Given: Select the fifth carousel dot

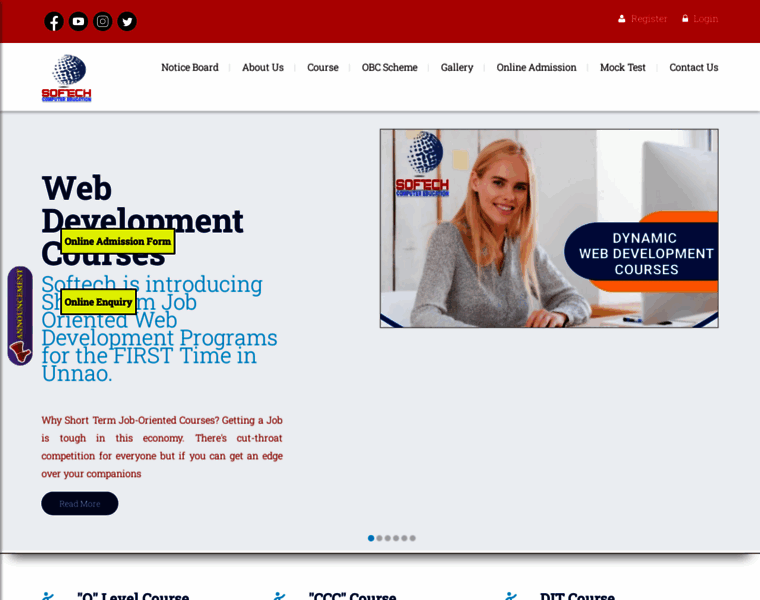Looking at the screenshot, I should coord(404,538).
